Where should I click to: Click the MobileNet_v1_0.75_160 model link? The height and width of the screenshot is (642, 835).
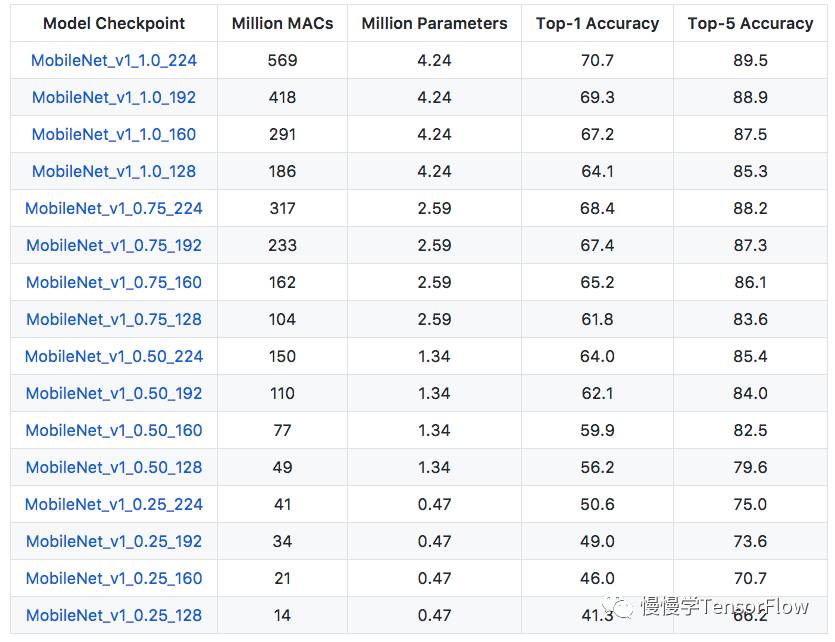[114, 282]
